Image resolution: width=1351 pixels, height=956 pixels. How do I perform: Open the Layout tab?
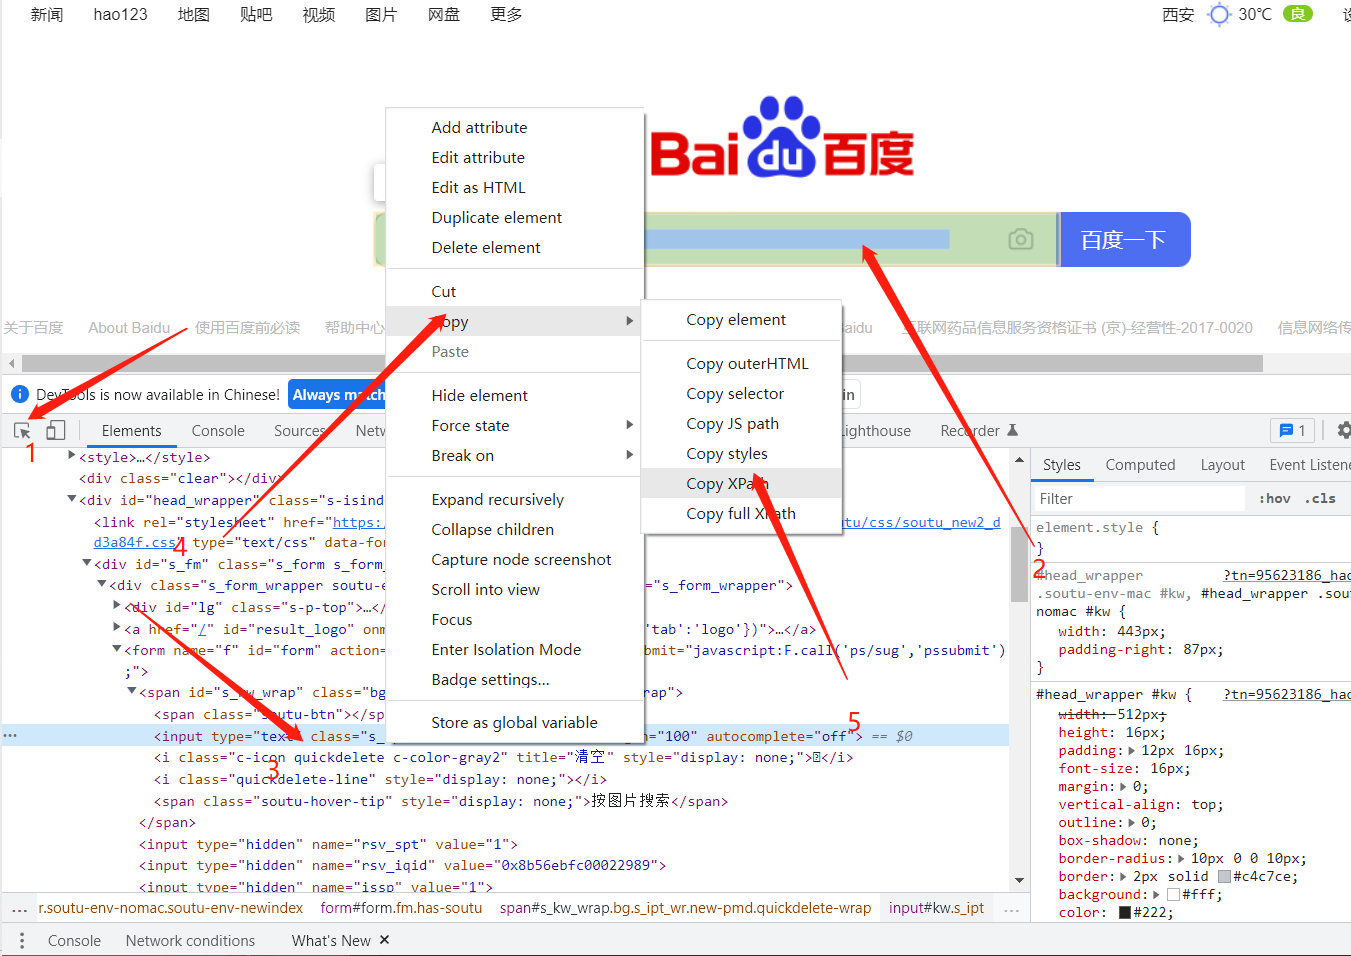[1222, 465]
